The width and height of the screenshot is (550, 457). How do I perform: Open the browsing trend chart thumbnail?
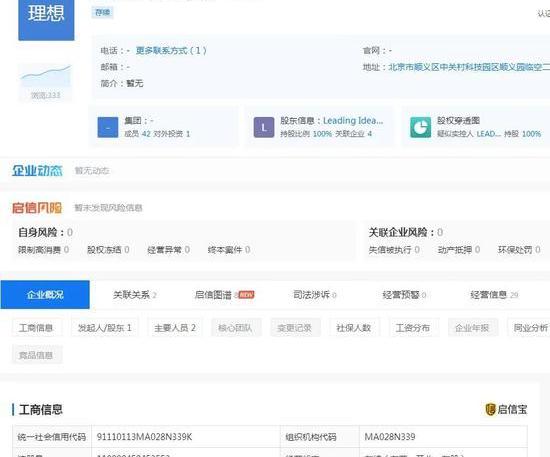point(46,82)
